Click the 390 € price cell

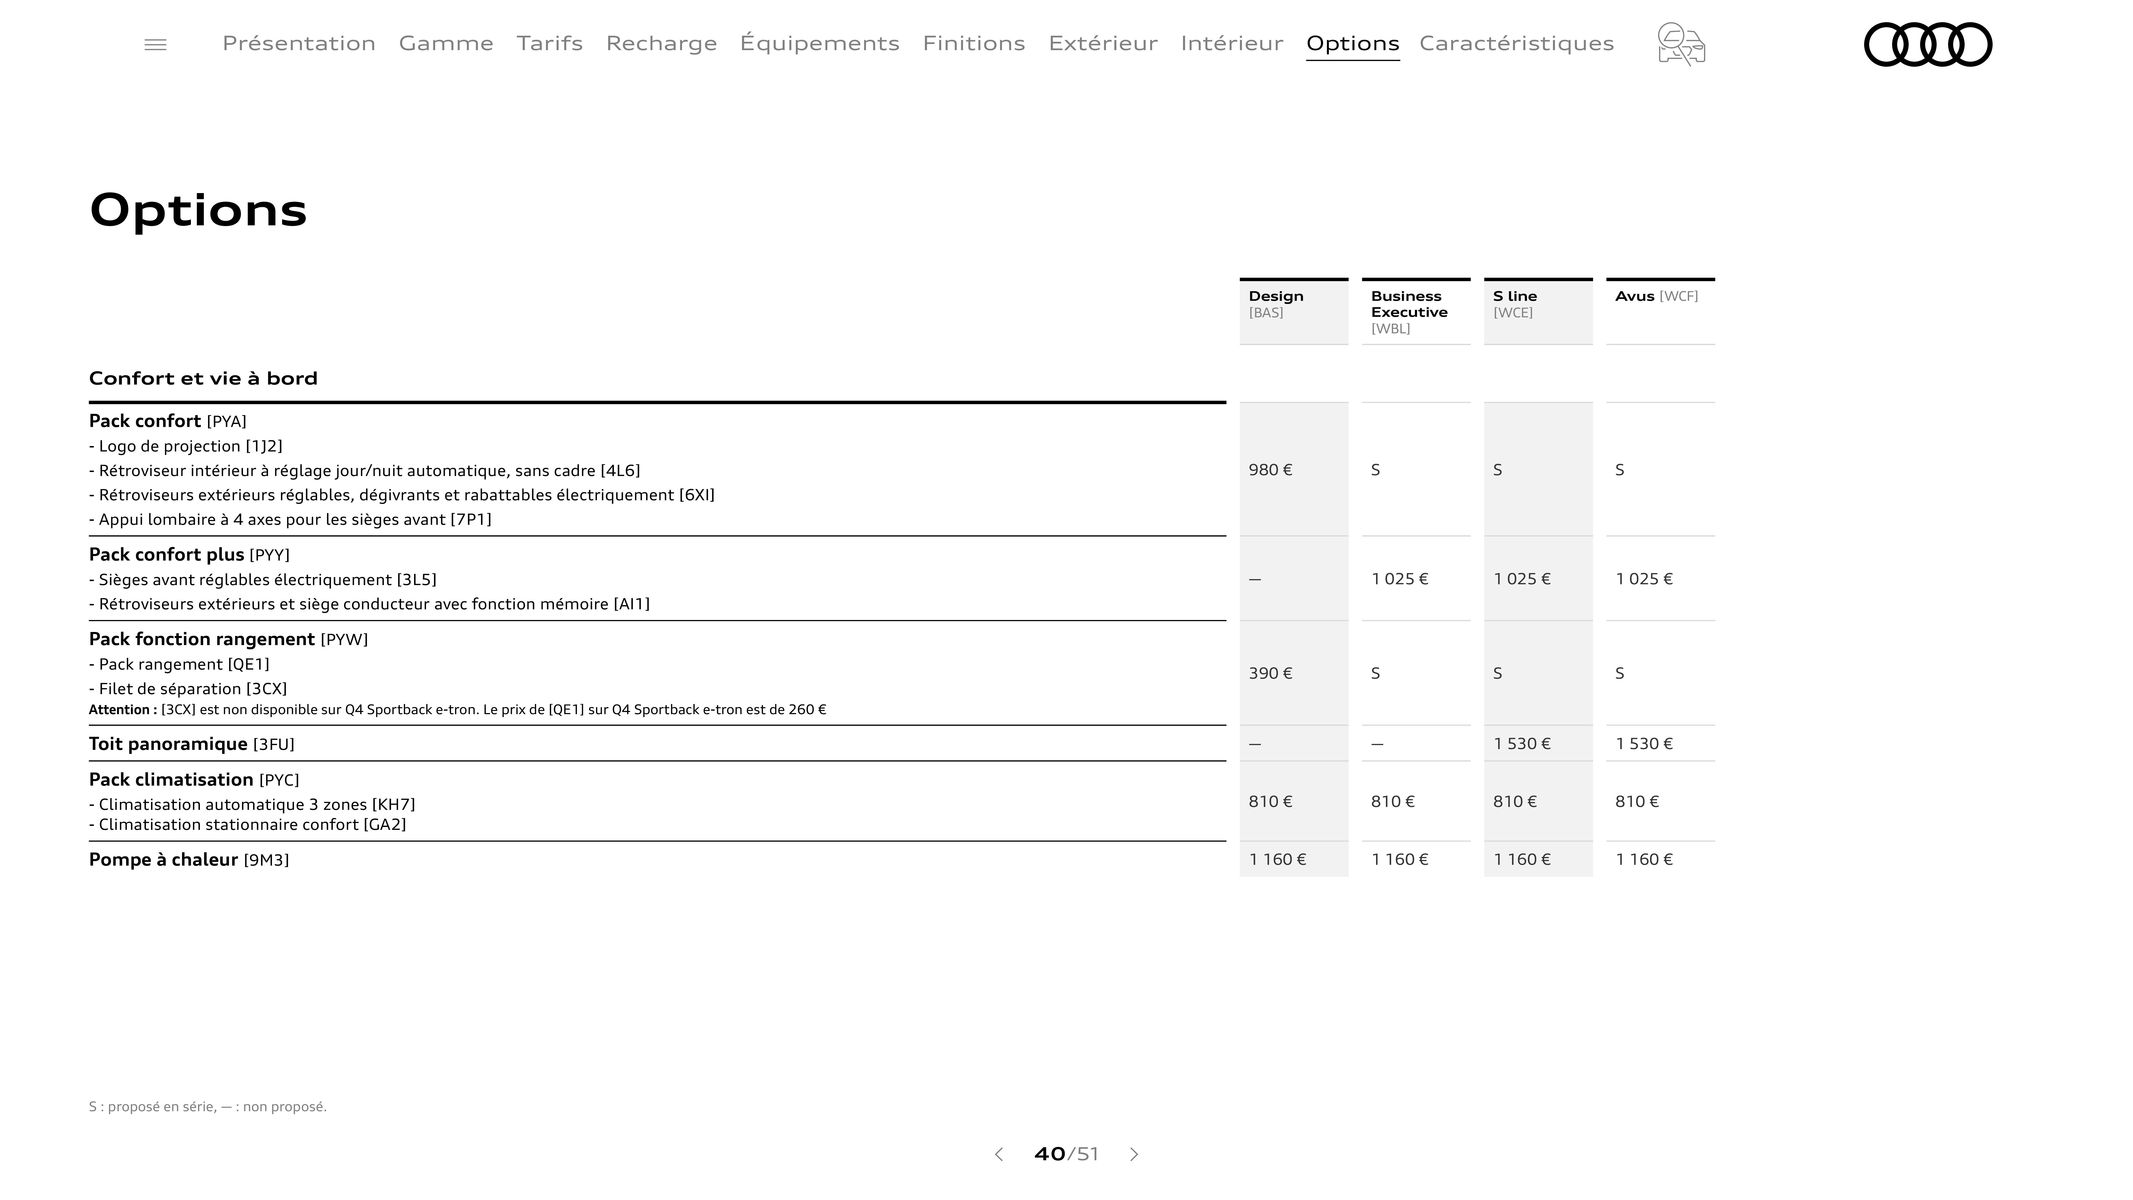pyautogui.click(x=1294, y=673)
